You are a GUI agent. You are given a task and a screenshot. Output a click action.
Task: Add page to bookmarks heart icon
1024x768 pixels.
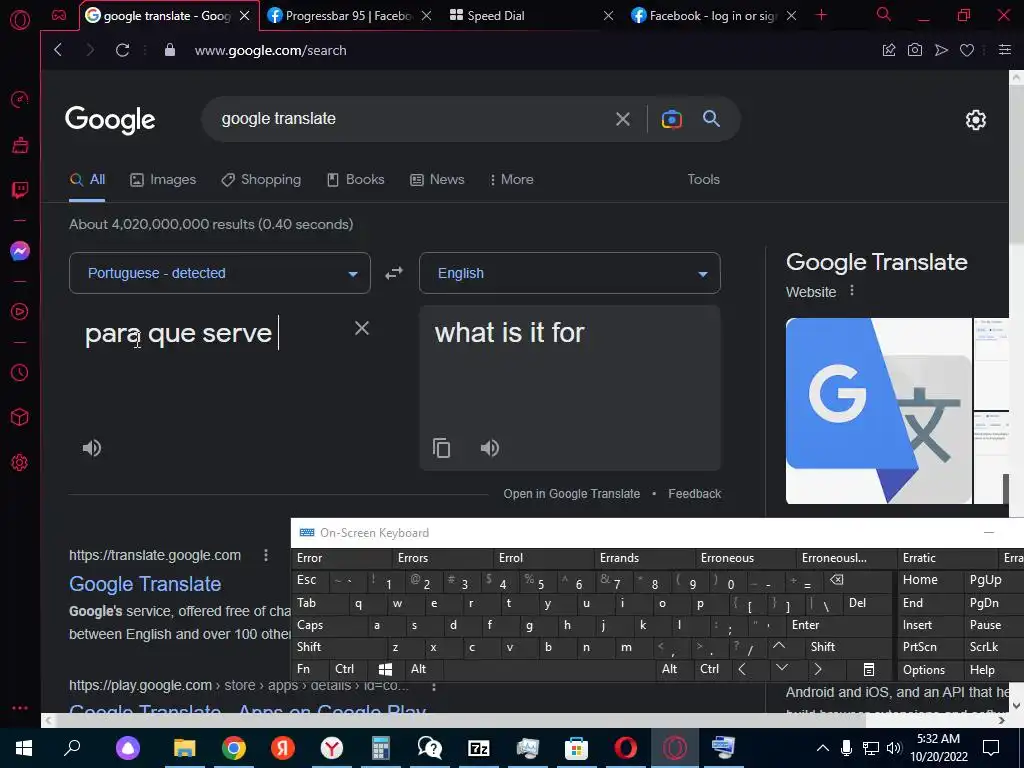click(967, 50)
